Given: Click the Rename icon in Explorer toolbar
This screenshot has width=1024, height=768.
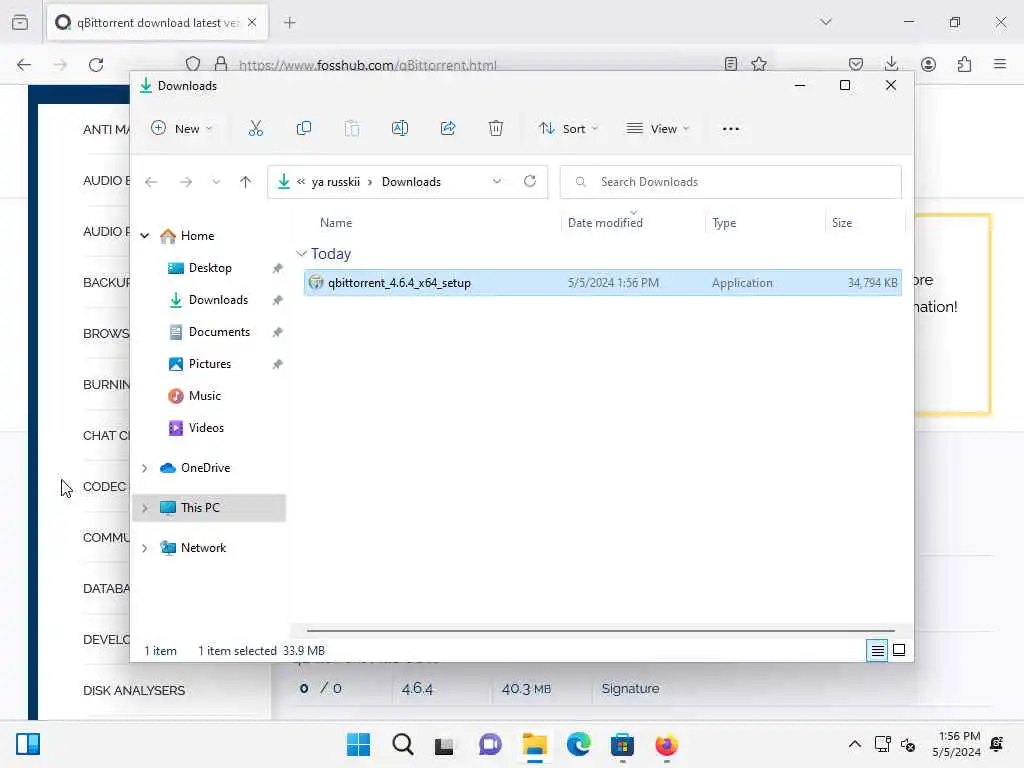Looking at the screenshot, I should coord(400,129).
